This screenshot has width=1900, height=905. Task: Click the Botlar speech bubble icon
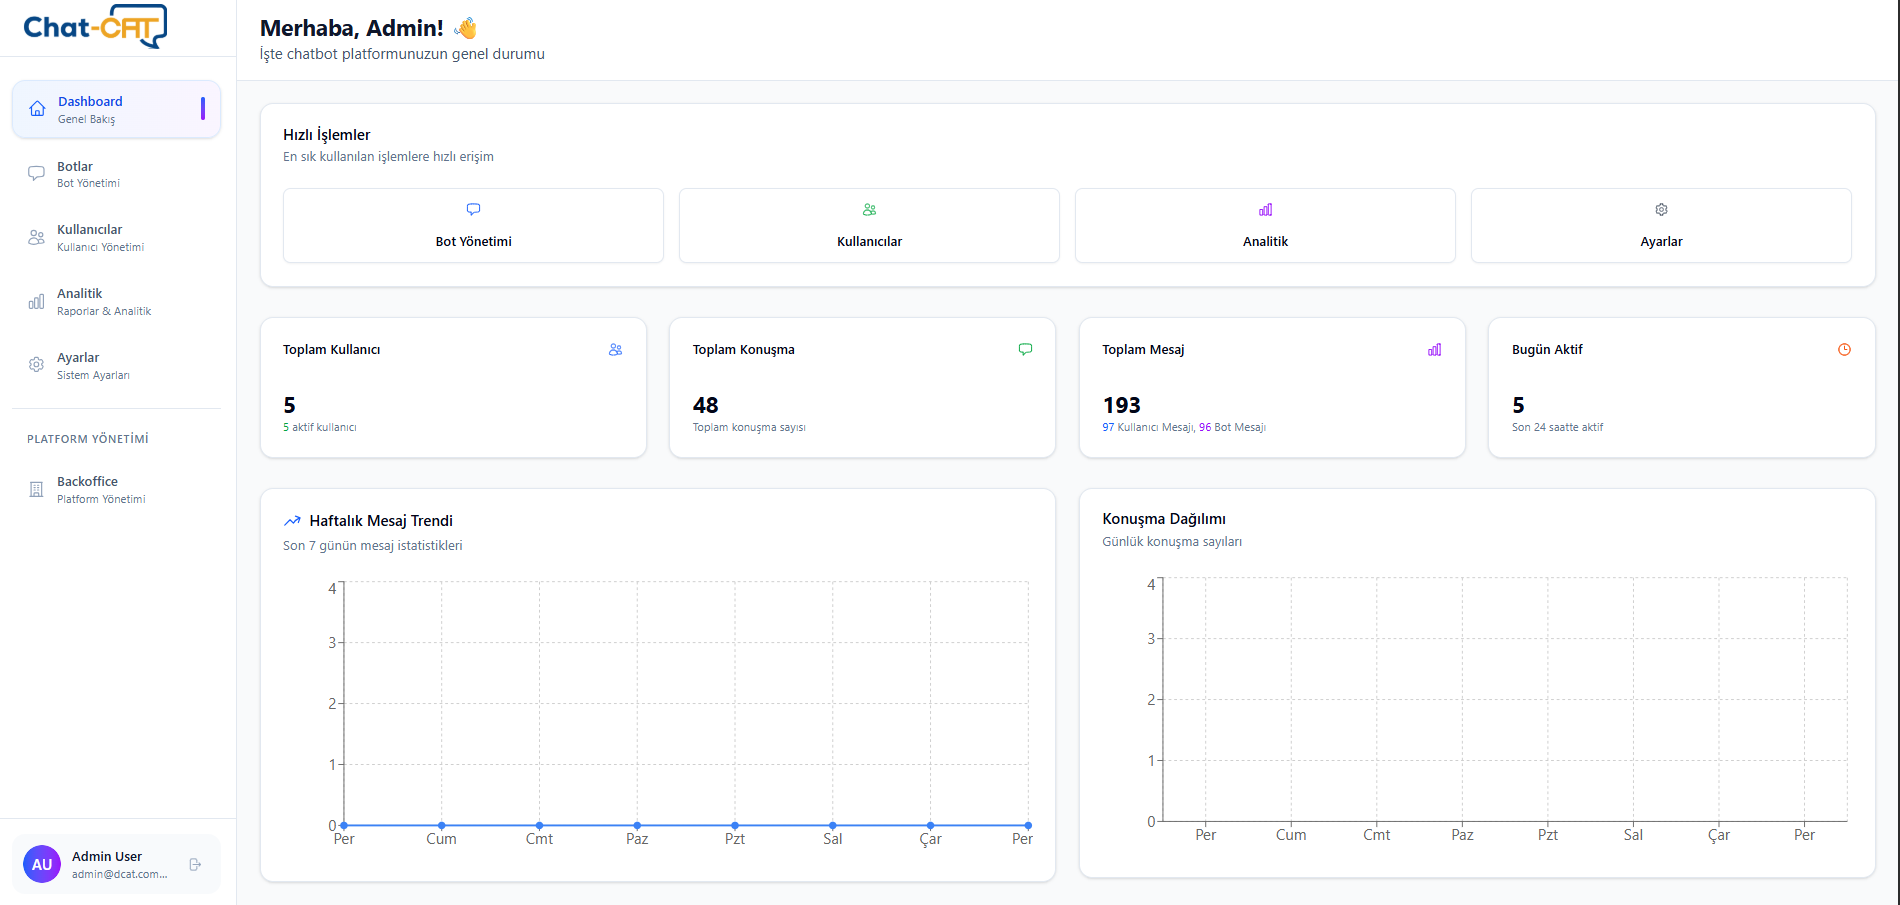click(37, 173)
